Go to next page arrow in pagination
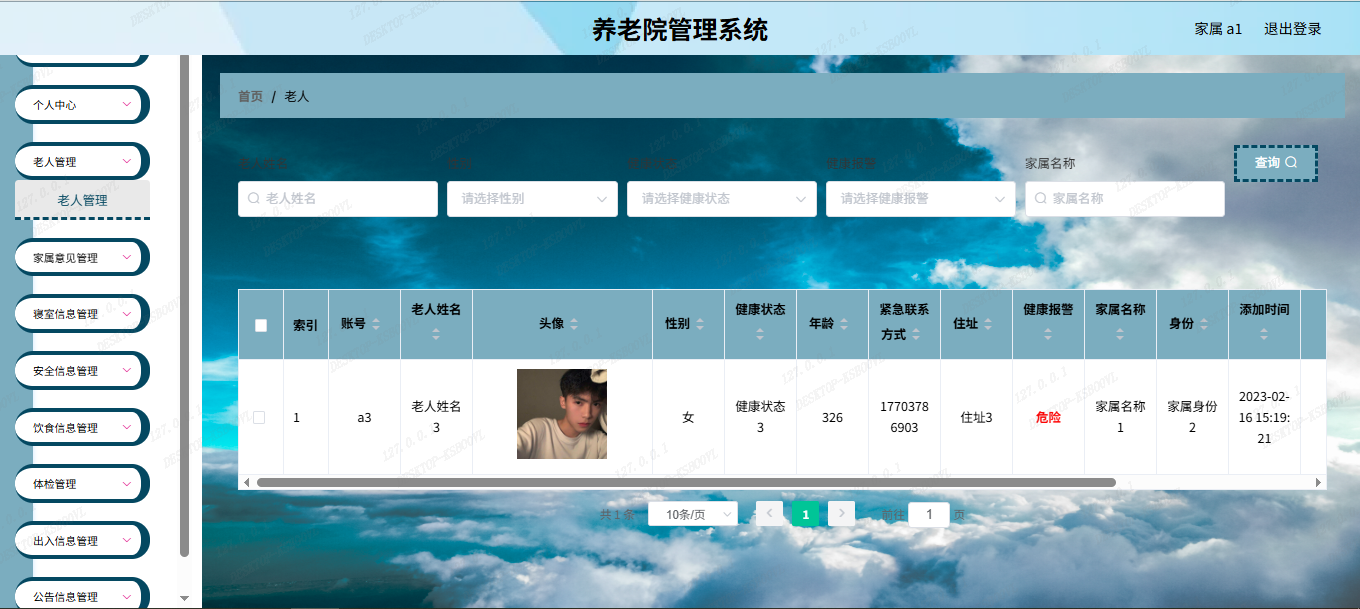1360x609 pixels. pyautogui.click(x=842, y=514)
